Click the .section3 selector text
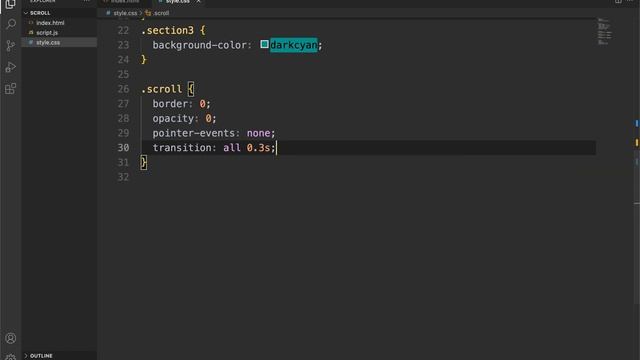 (x=167, y=31)
